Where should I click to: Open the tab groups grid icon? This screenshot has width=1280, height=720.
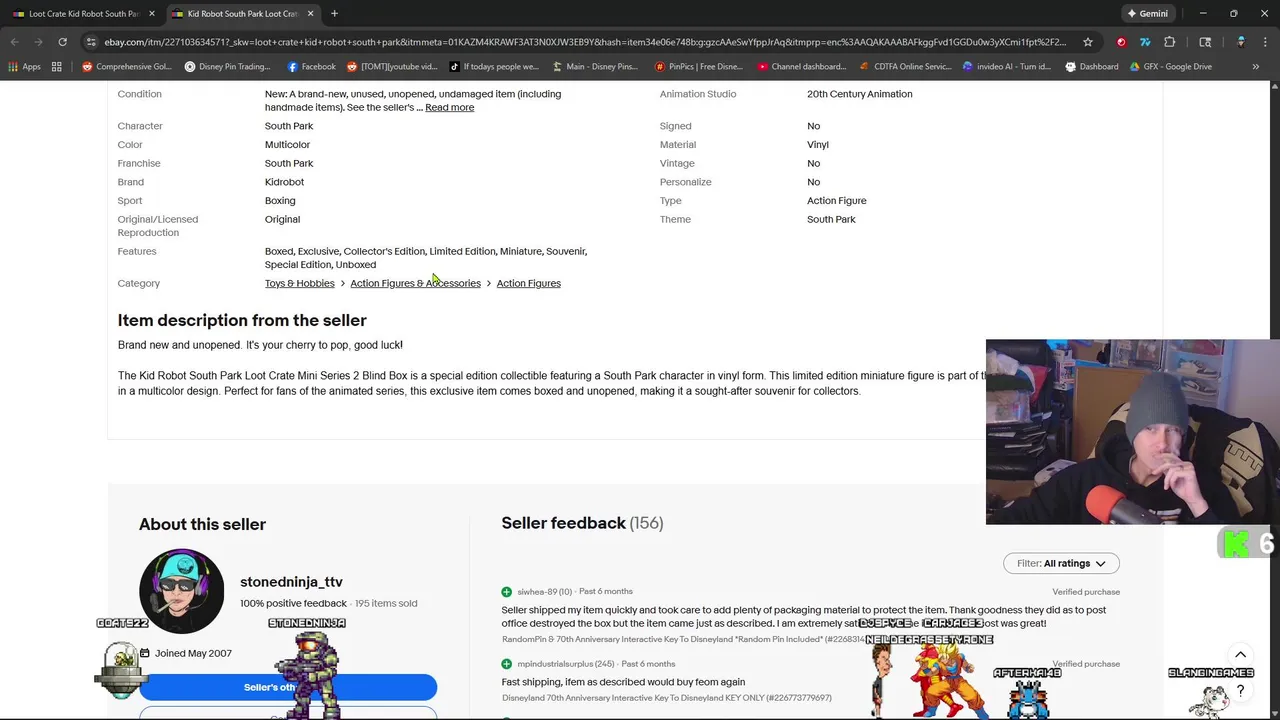tap(57, 67)
